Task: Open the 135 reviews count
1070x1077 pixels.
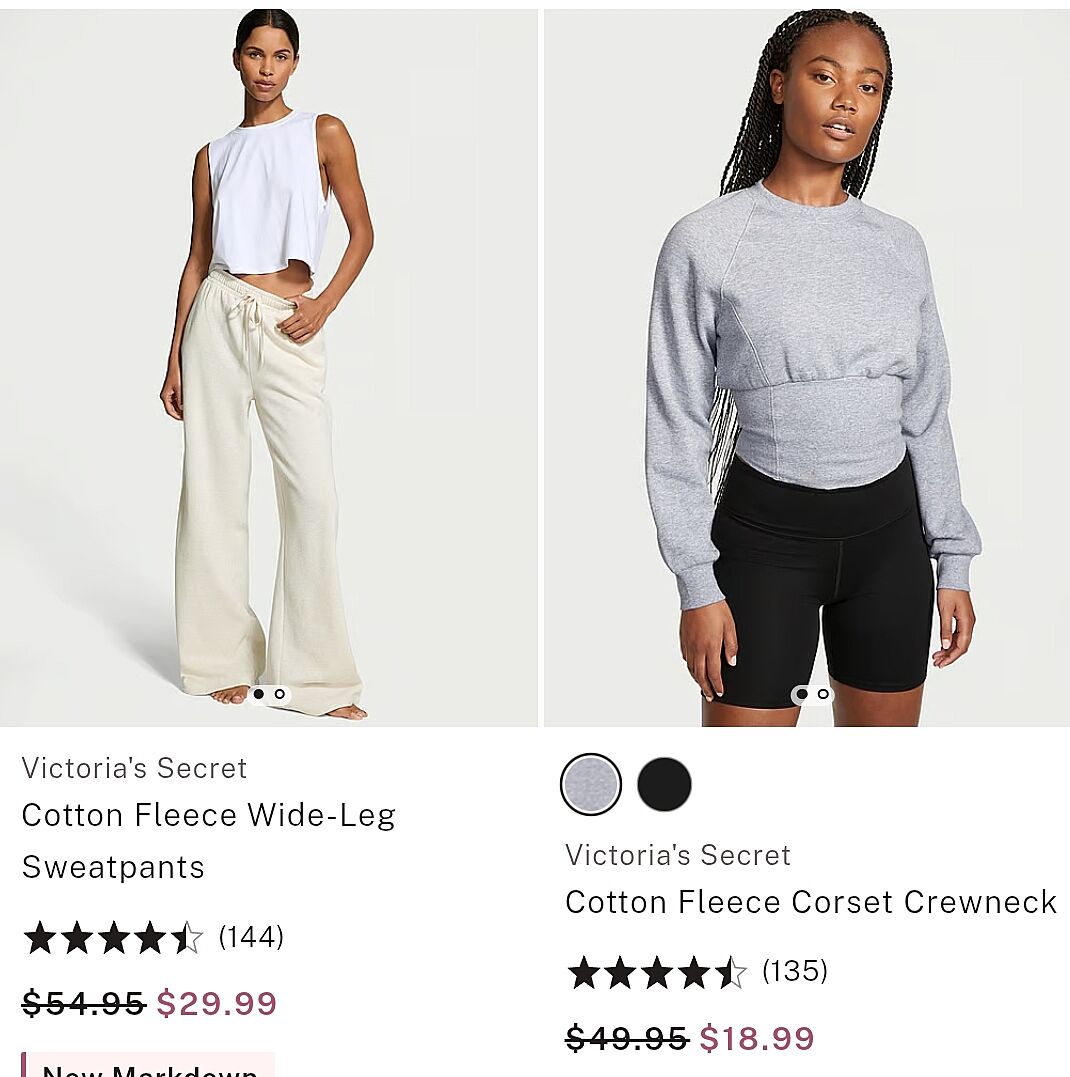Action: tap(795, 971)
